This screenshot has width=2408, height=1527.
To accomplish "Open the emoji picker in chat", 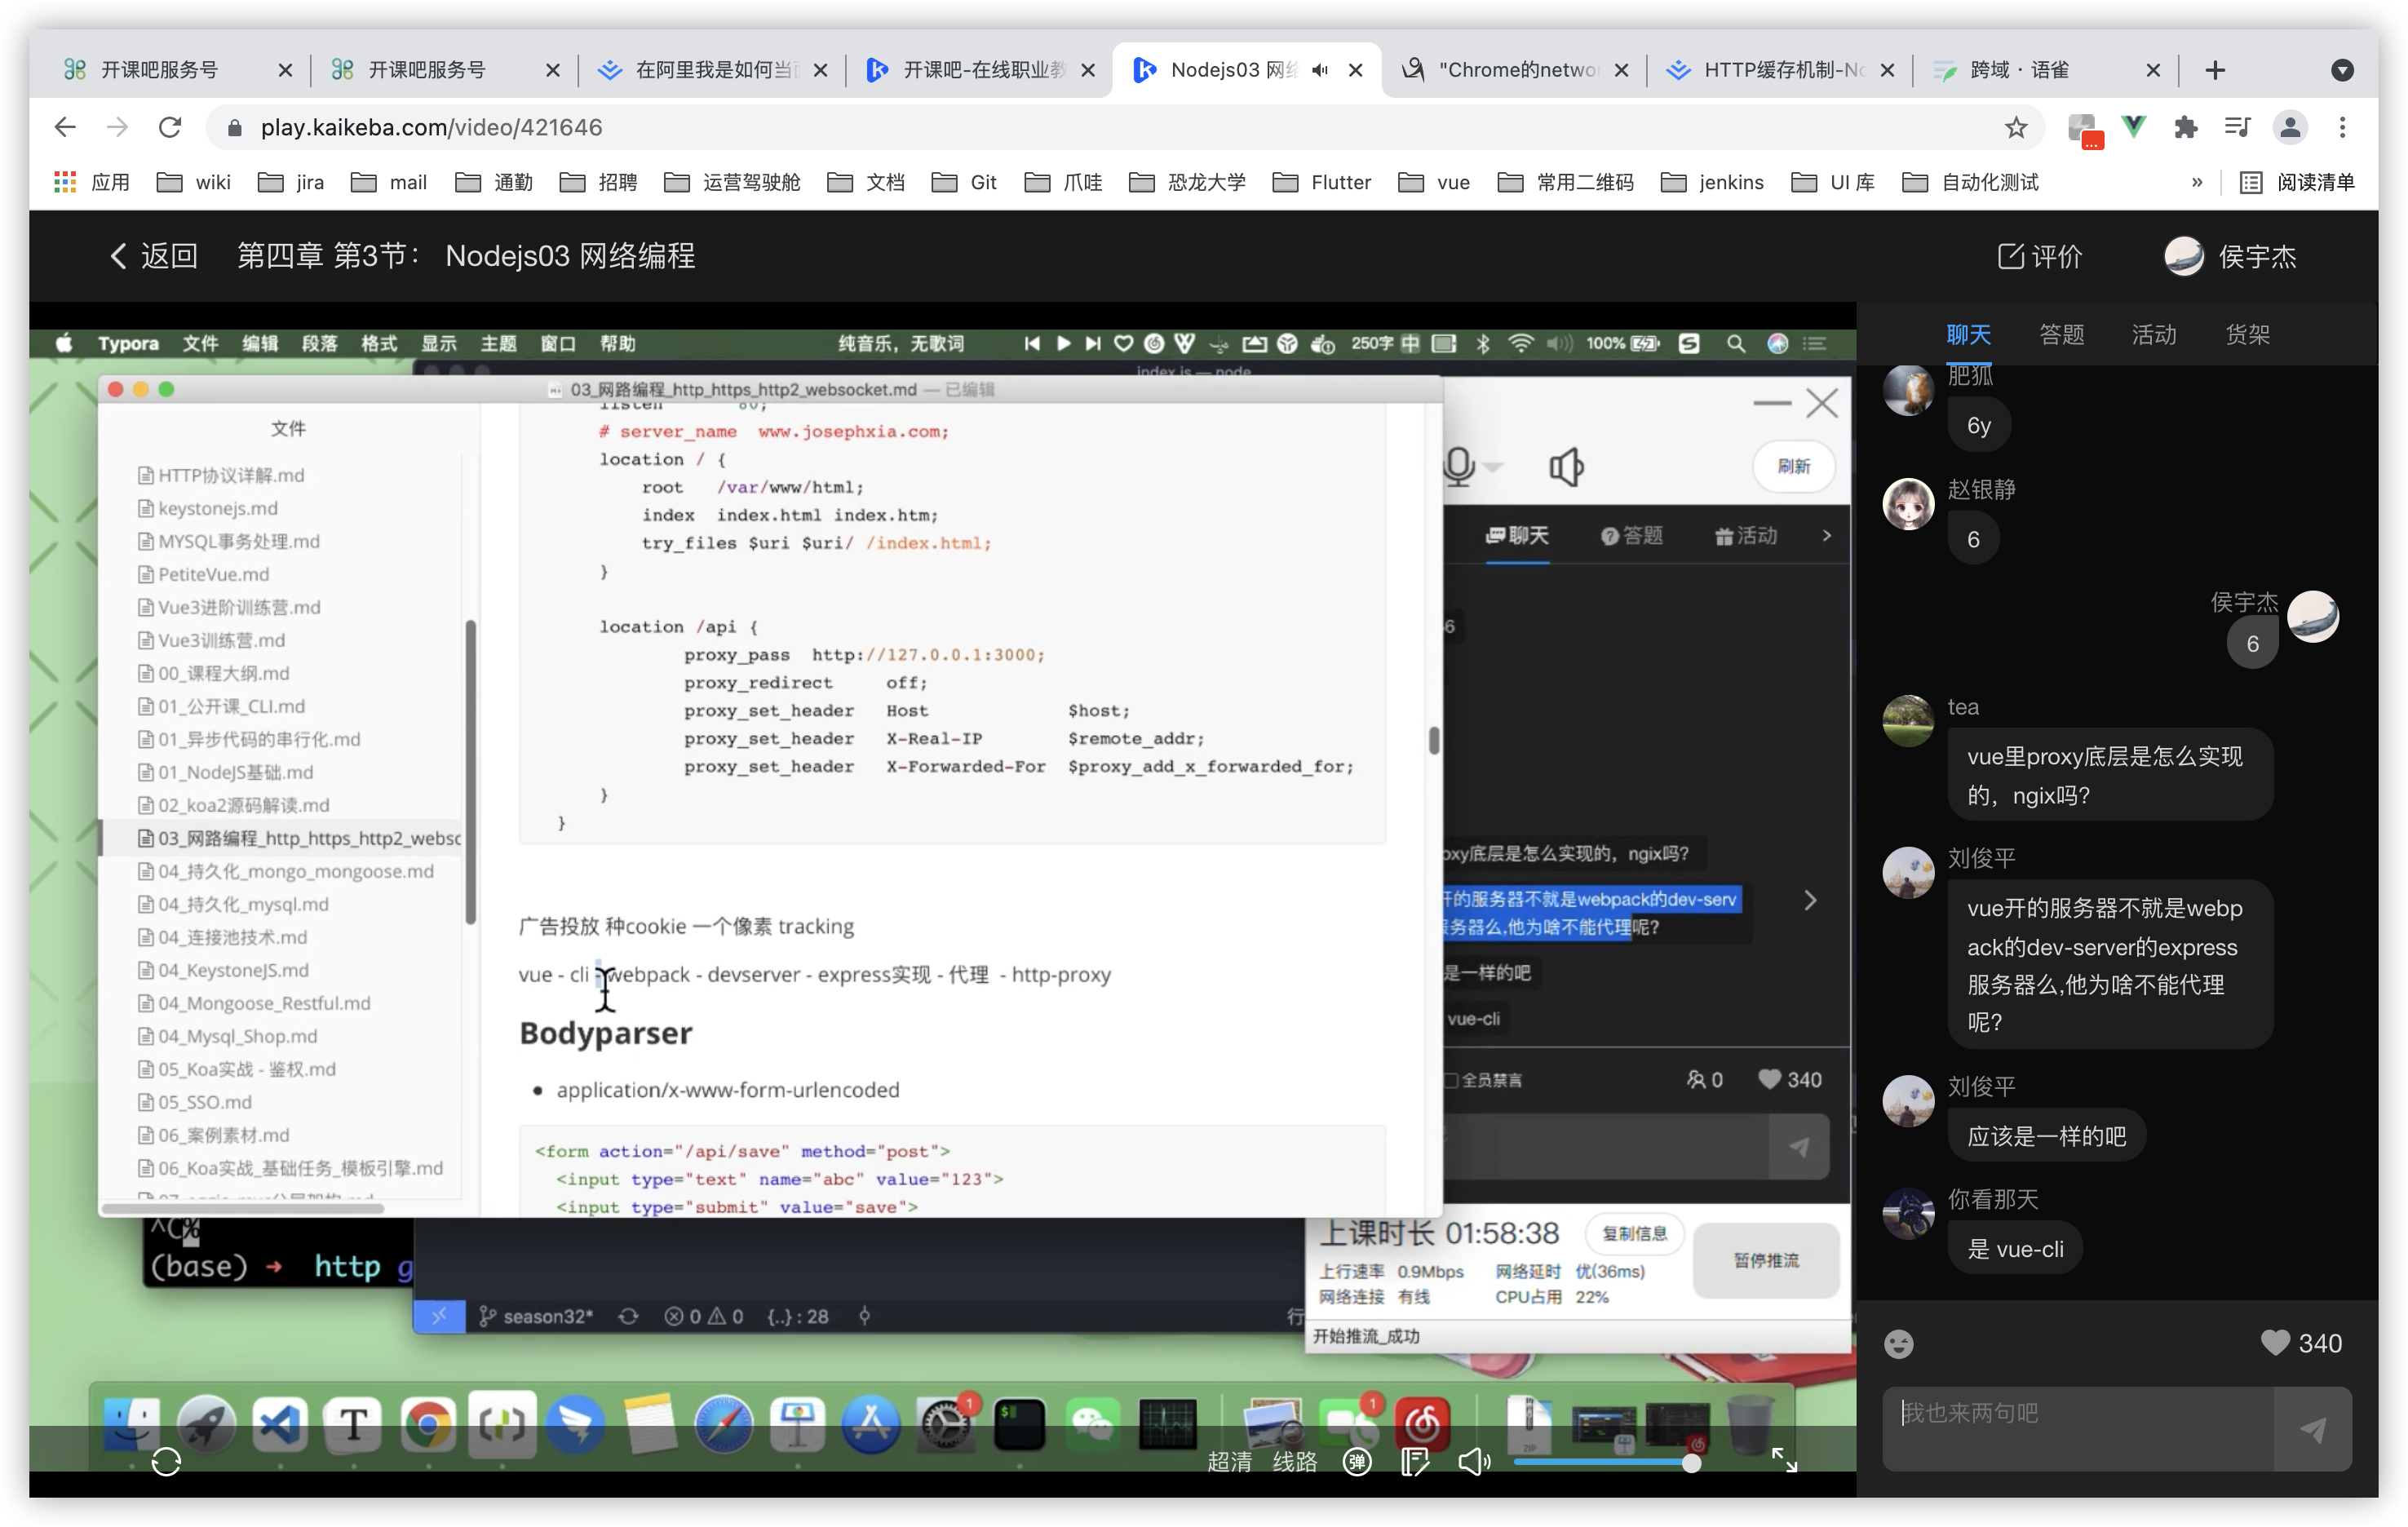I will tap(1898, 1343).
